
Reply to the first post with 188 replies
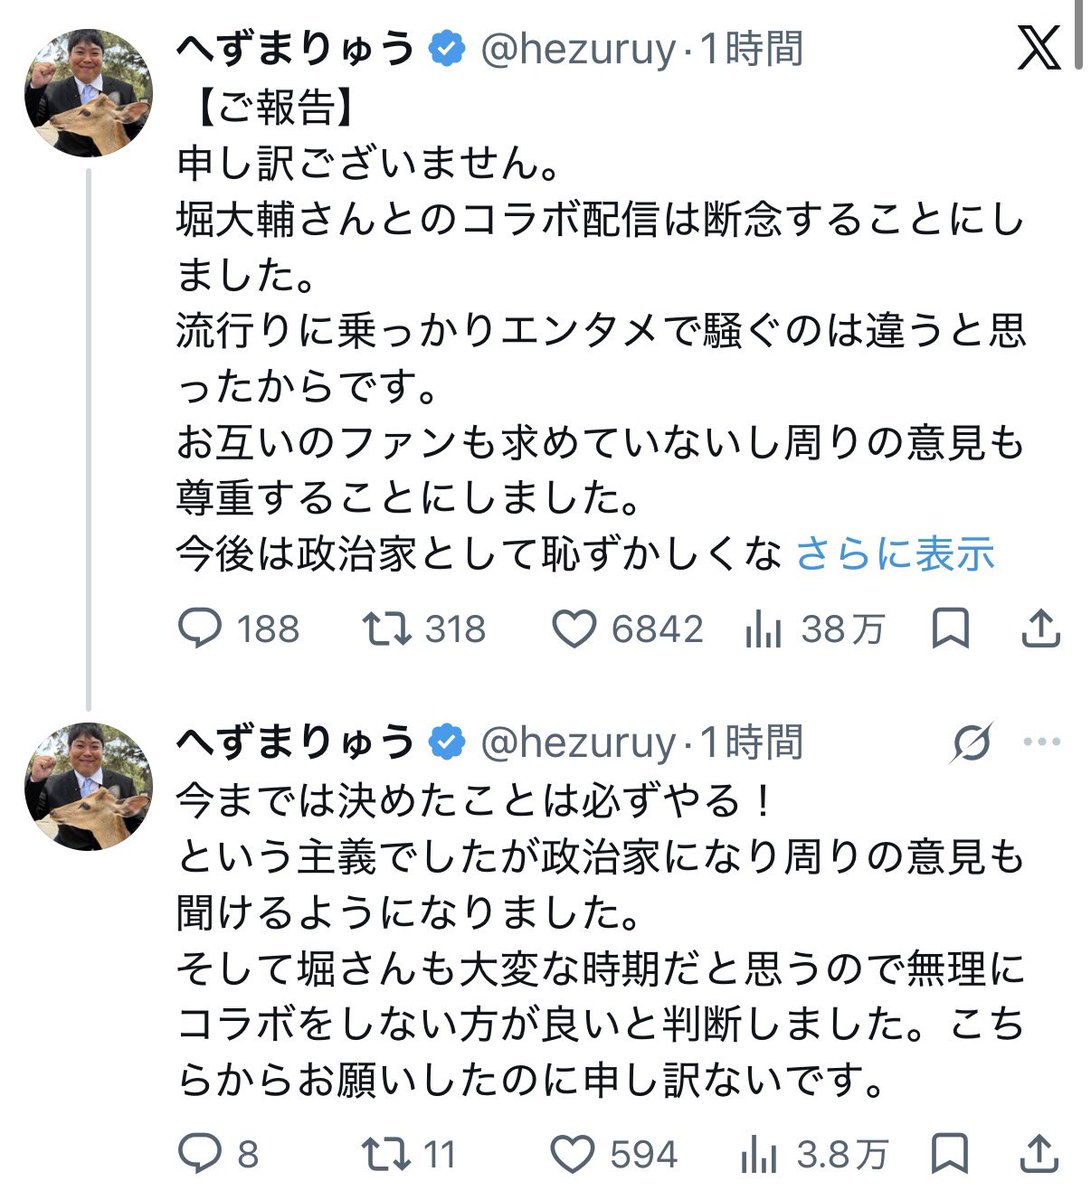tap(239, 629)
